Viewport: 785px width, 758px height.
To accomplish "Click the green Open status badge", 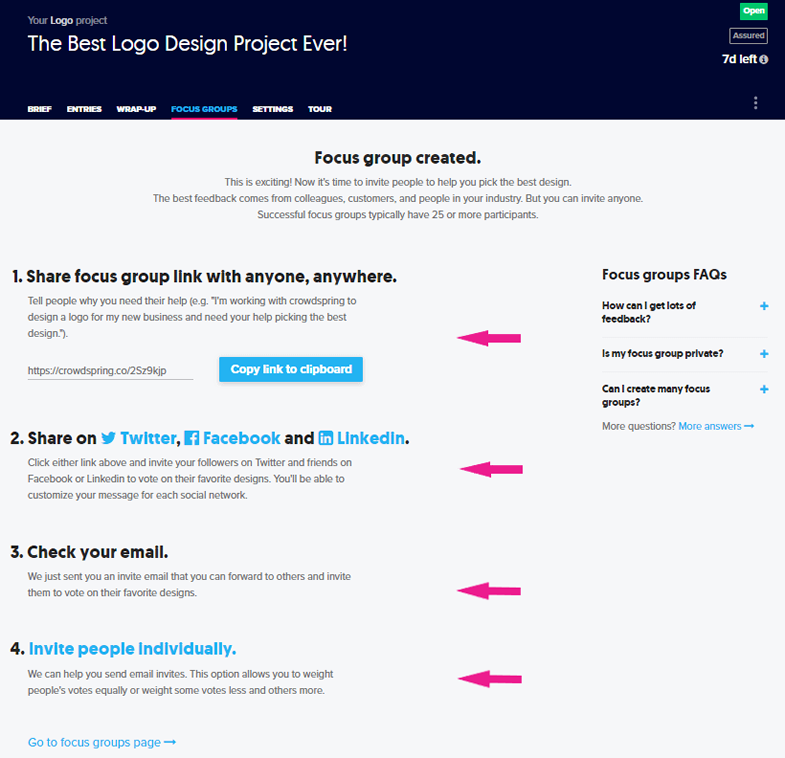I will coord(753,11).
